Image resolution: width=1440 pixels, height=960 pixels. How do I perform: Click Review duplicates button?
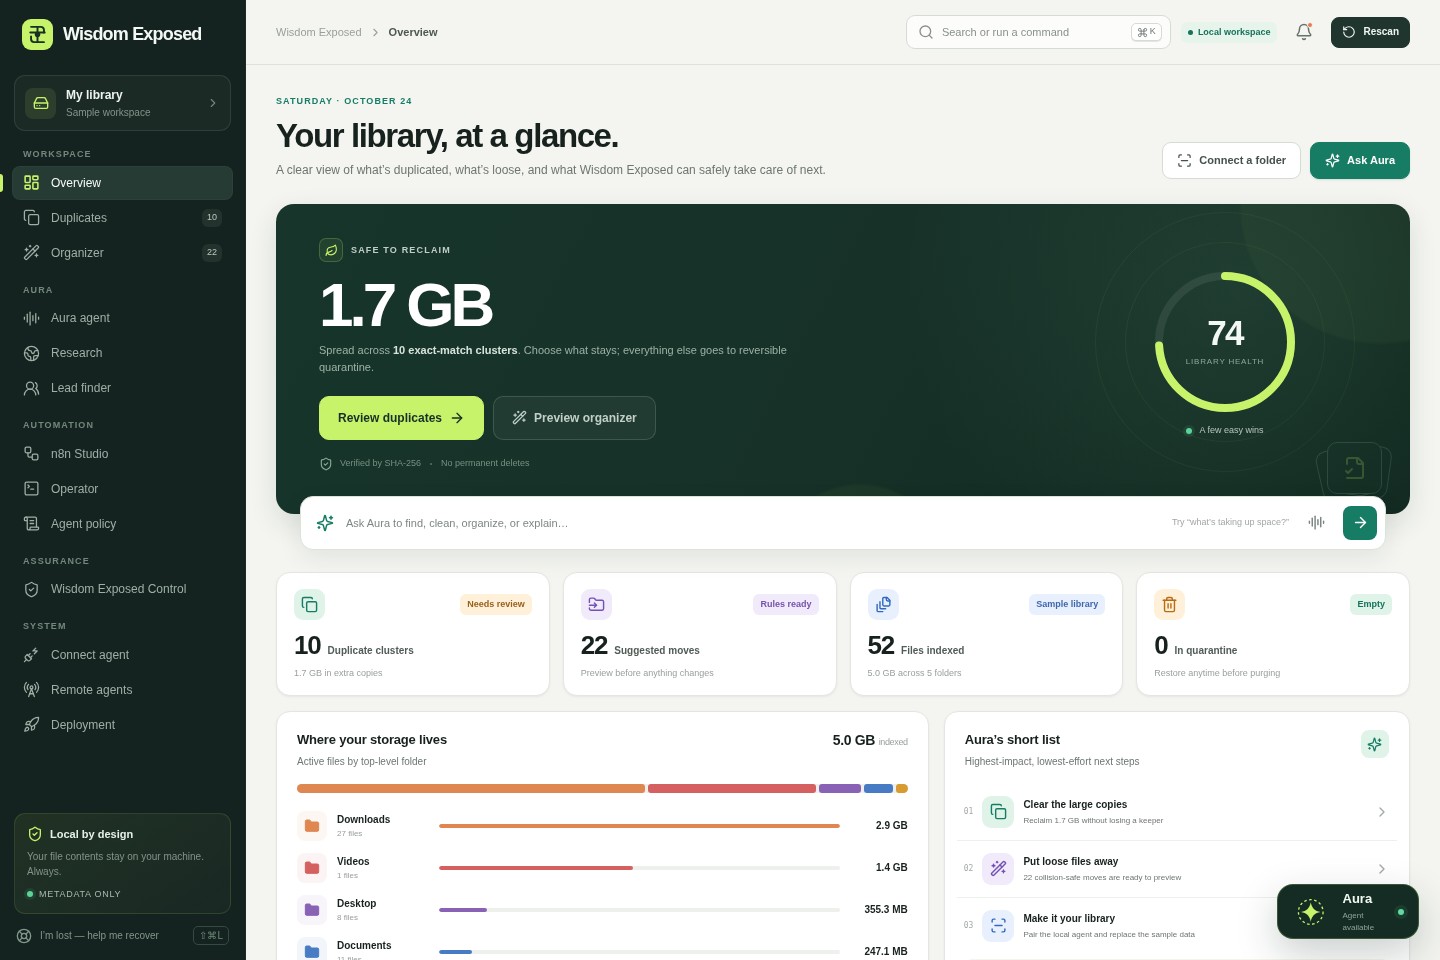pos(401,418)
